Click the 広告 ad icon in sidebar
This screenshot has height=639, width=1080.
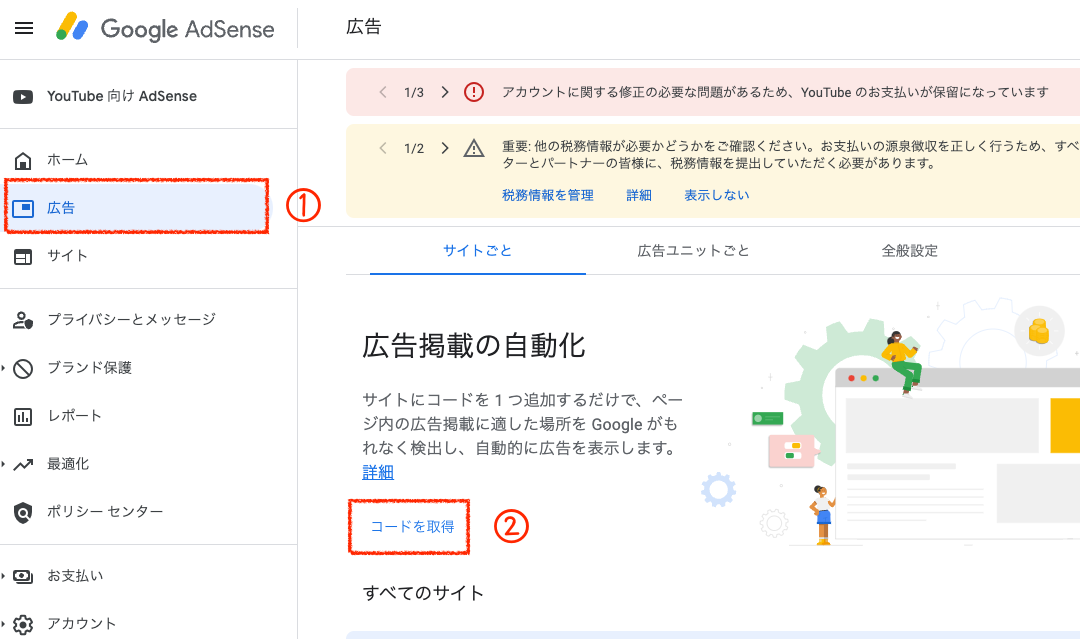23,208
